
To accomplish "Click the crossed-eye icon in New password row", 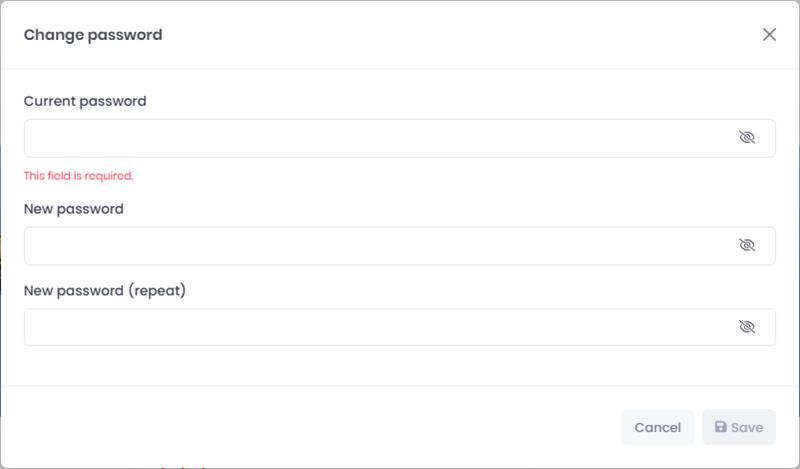I will [747, 245].
